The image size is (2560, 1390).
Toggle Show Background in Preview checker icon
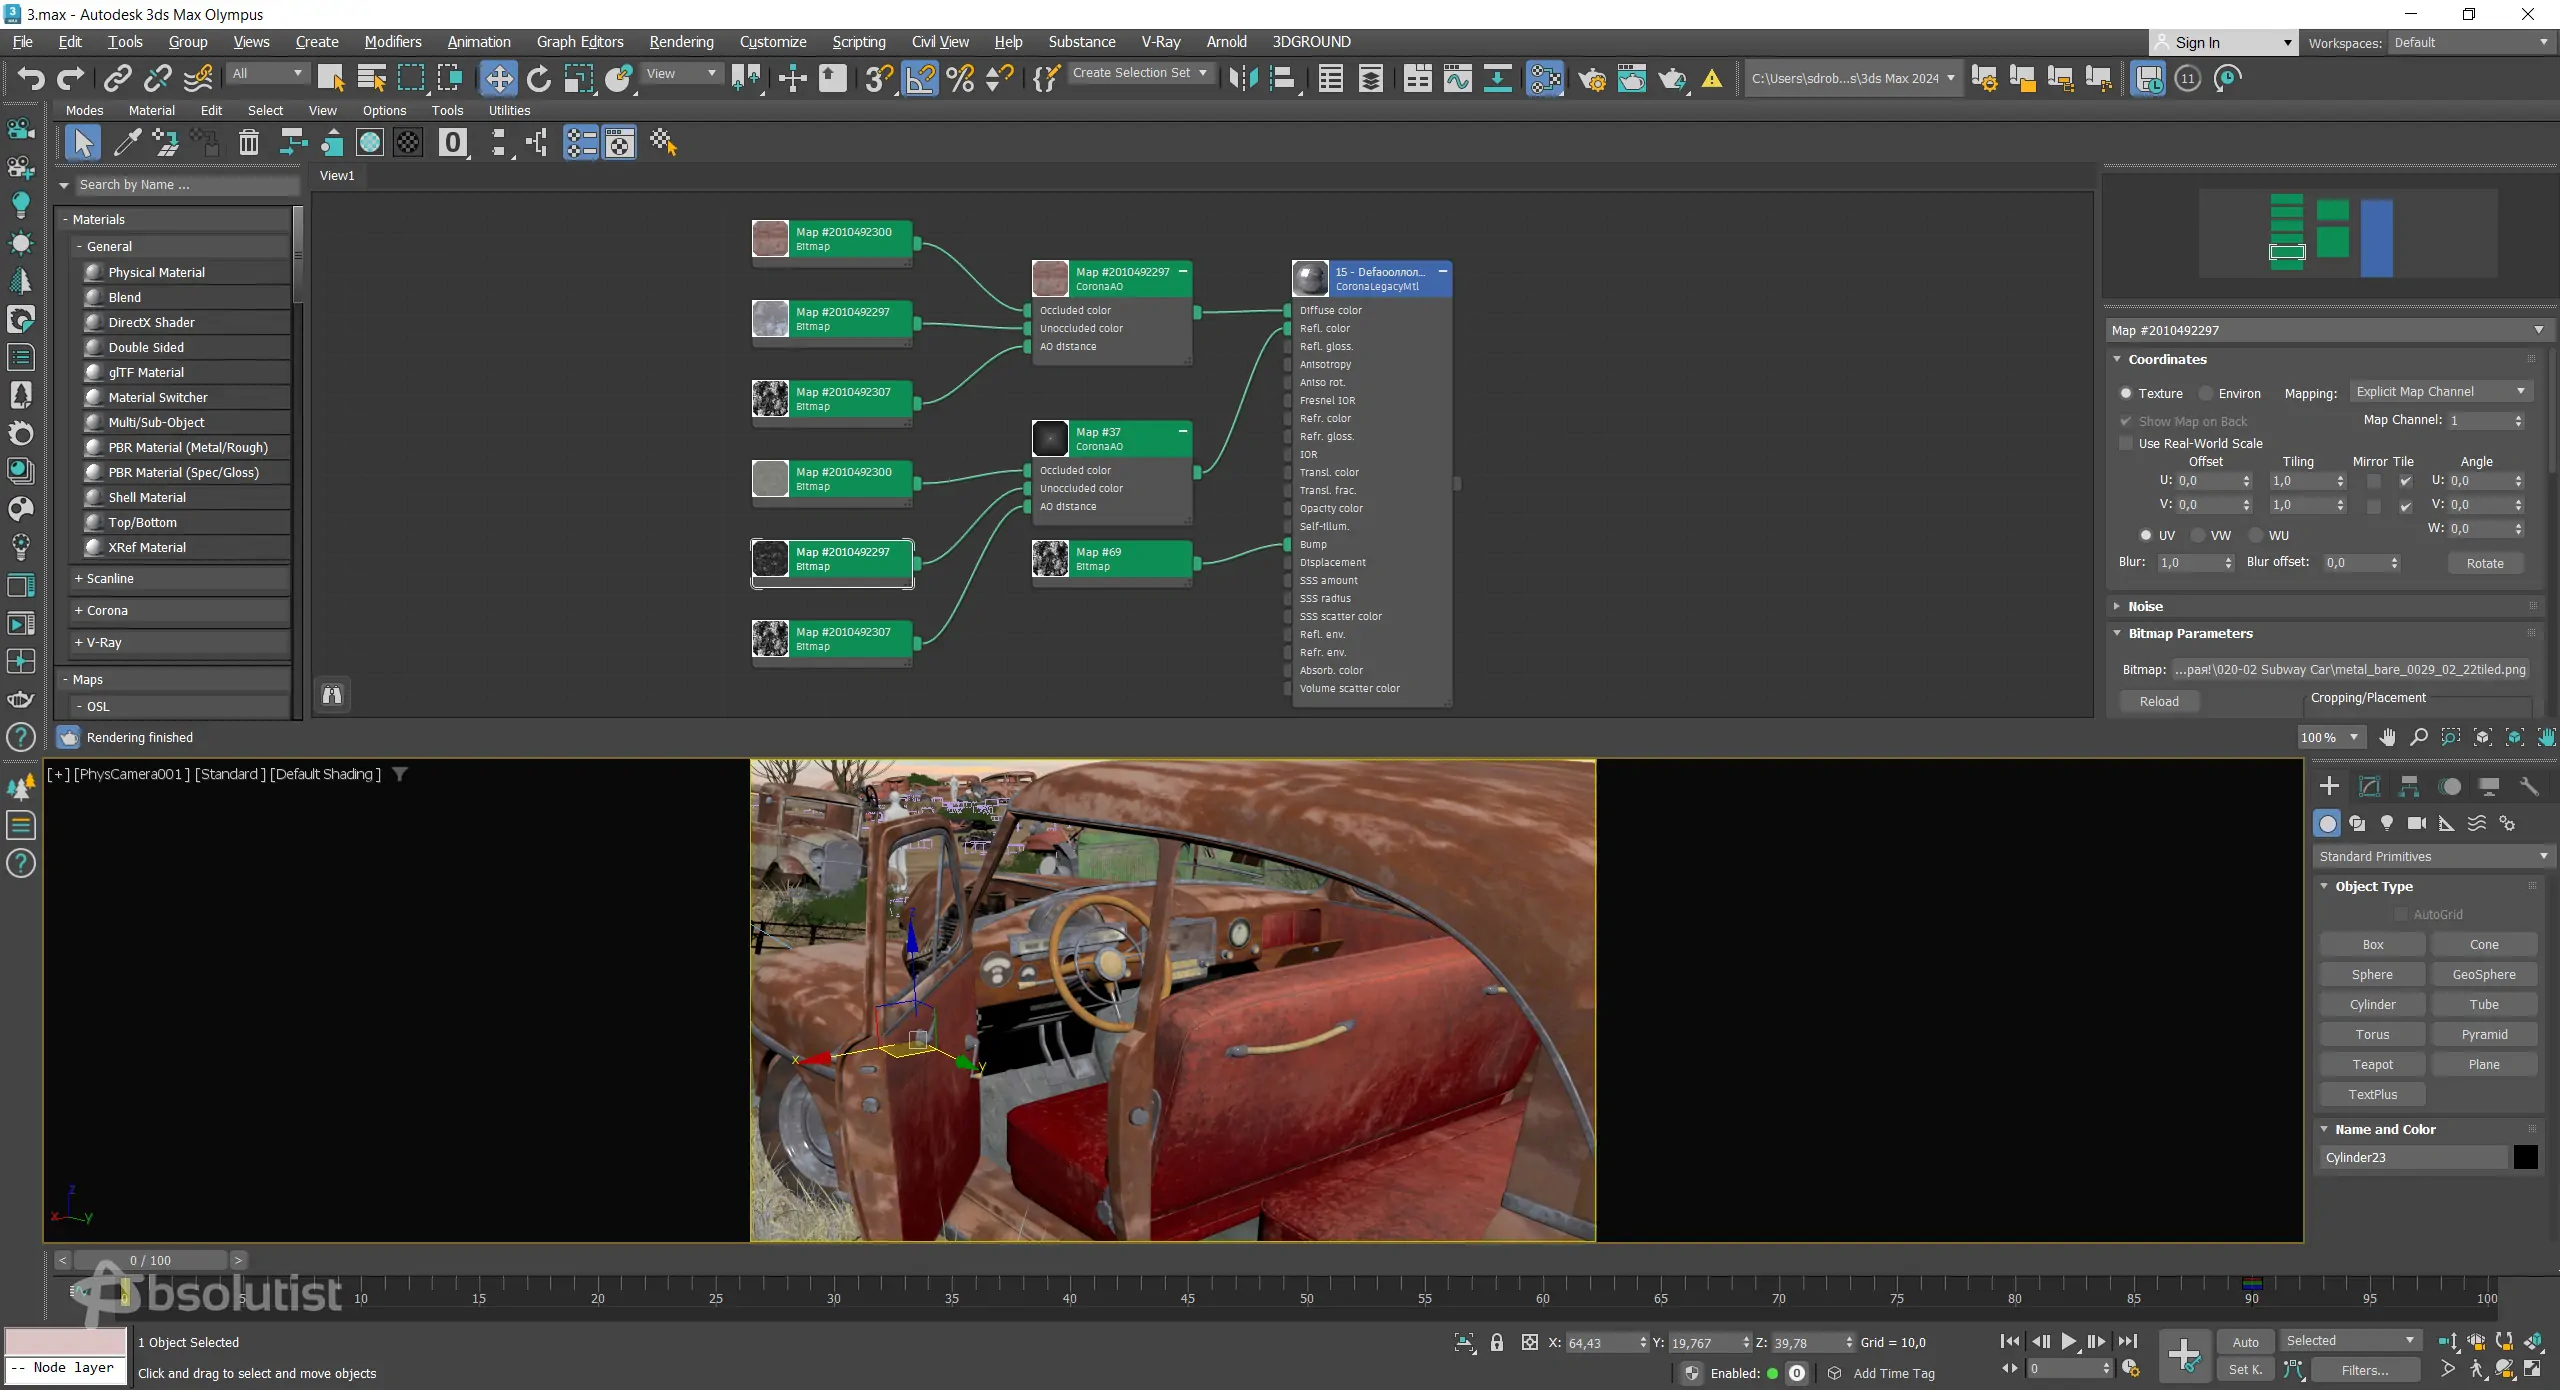pos(408,143)
